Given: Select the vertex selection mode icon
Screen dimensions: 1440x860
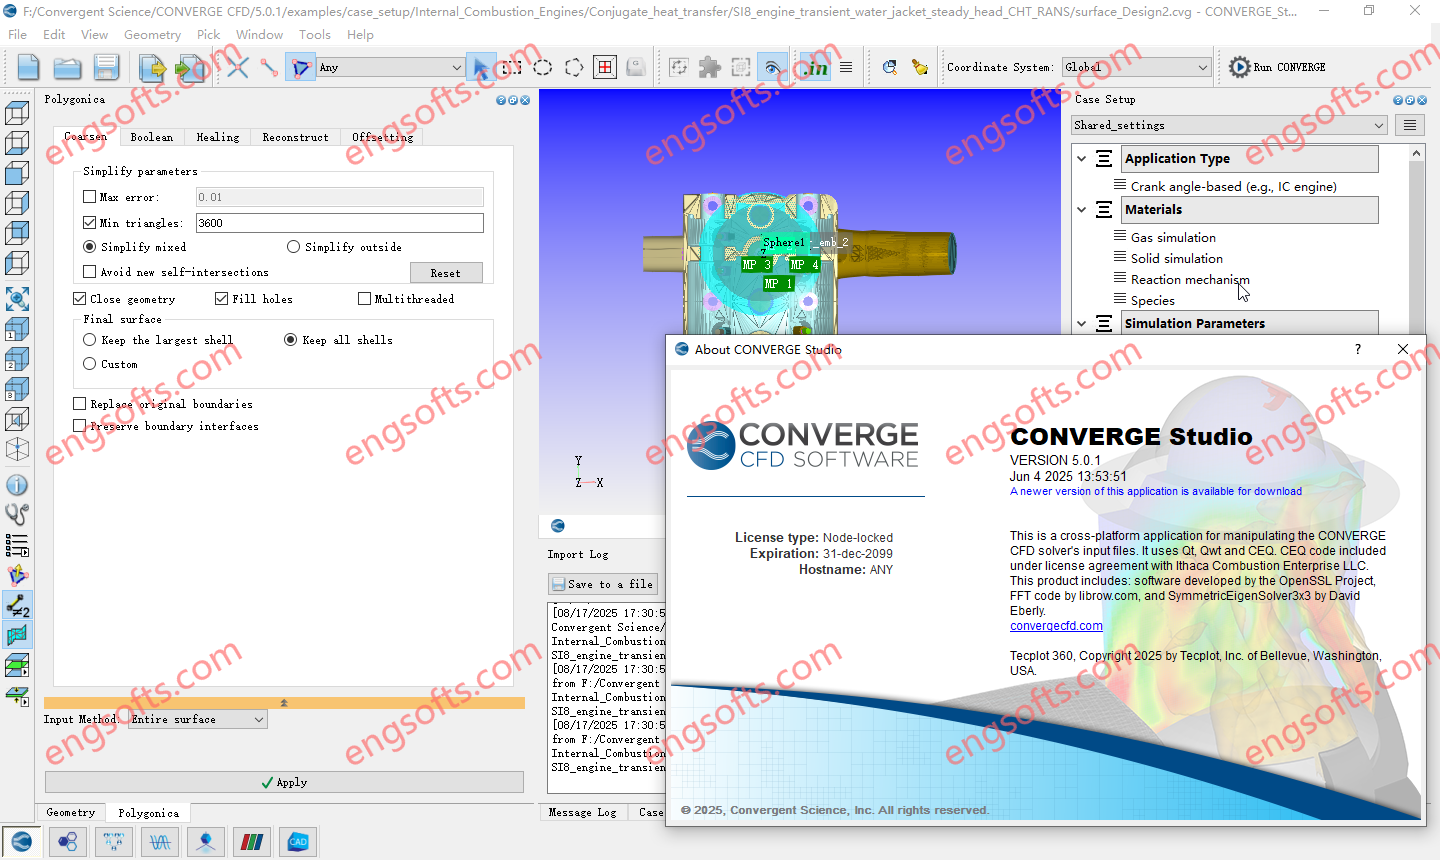Looking at the screenshot, I should tap(237, 67).
